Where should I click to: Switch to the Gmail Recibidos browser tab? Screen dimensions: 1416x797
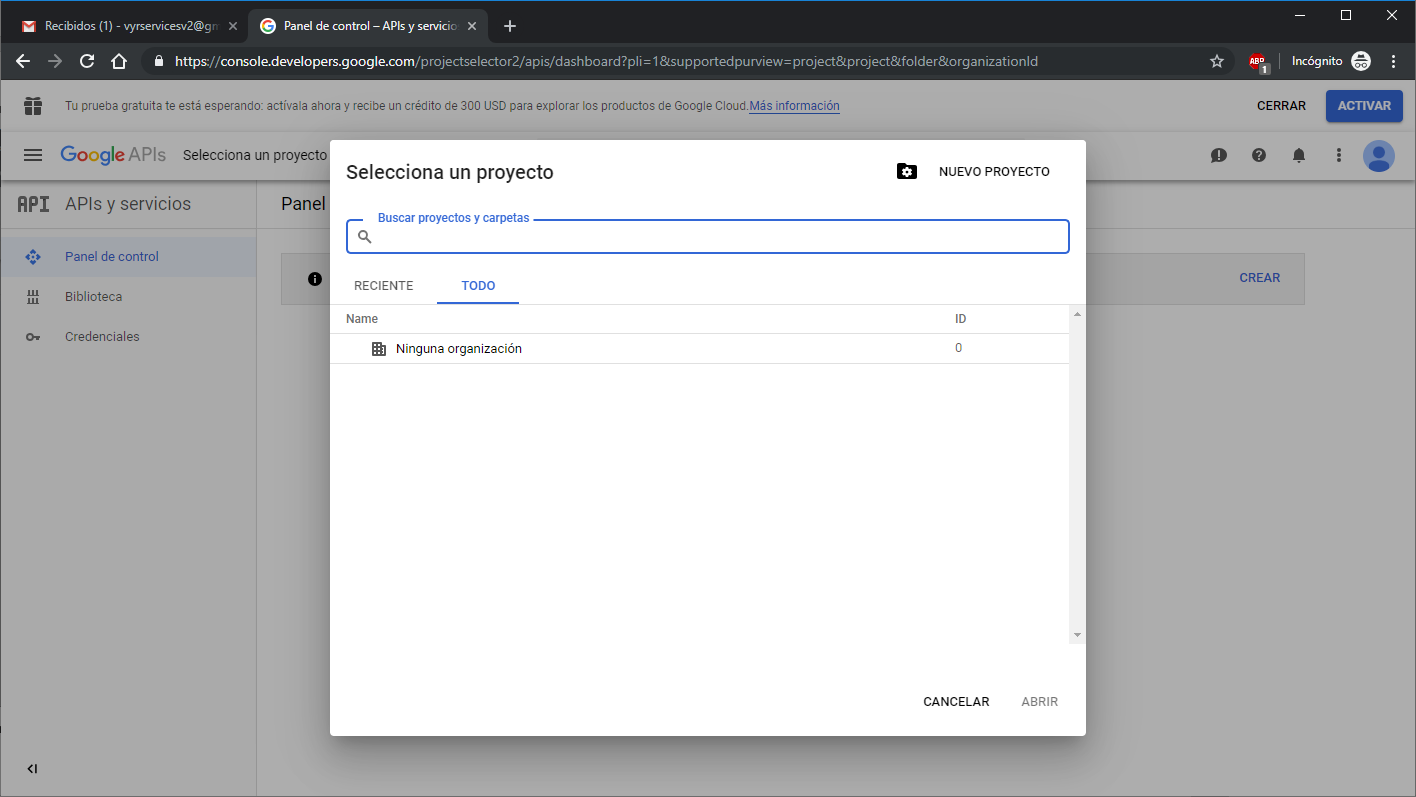(125, 26)
